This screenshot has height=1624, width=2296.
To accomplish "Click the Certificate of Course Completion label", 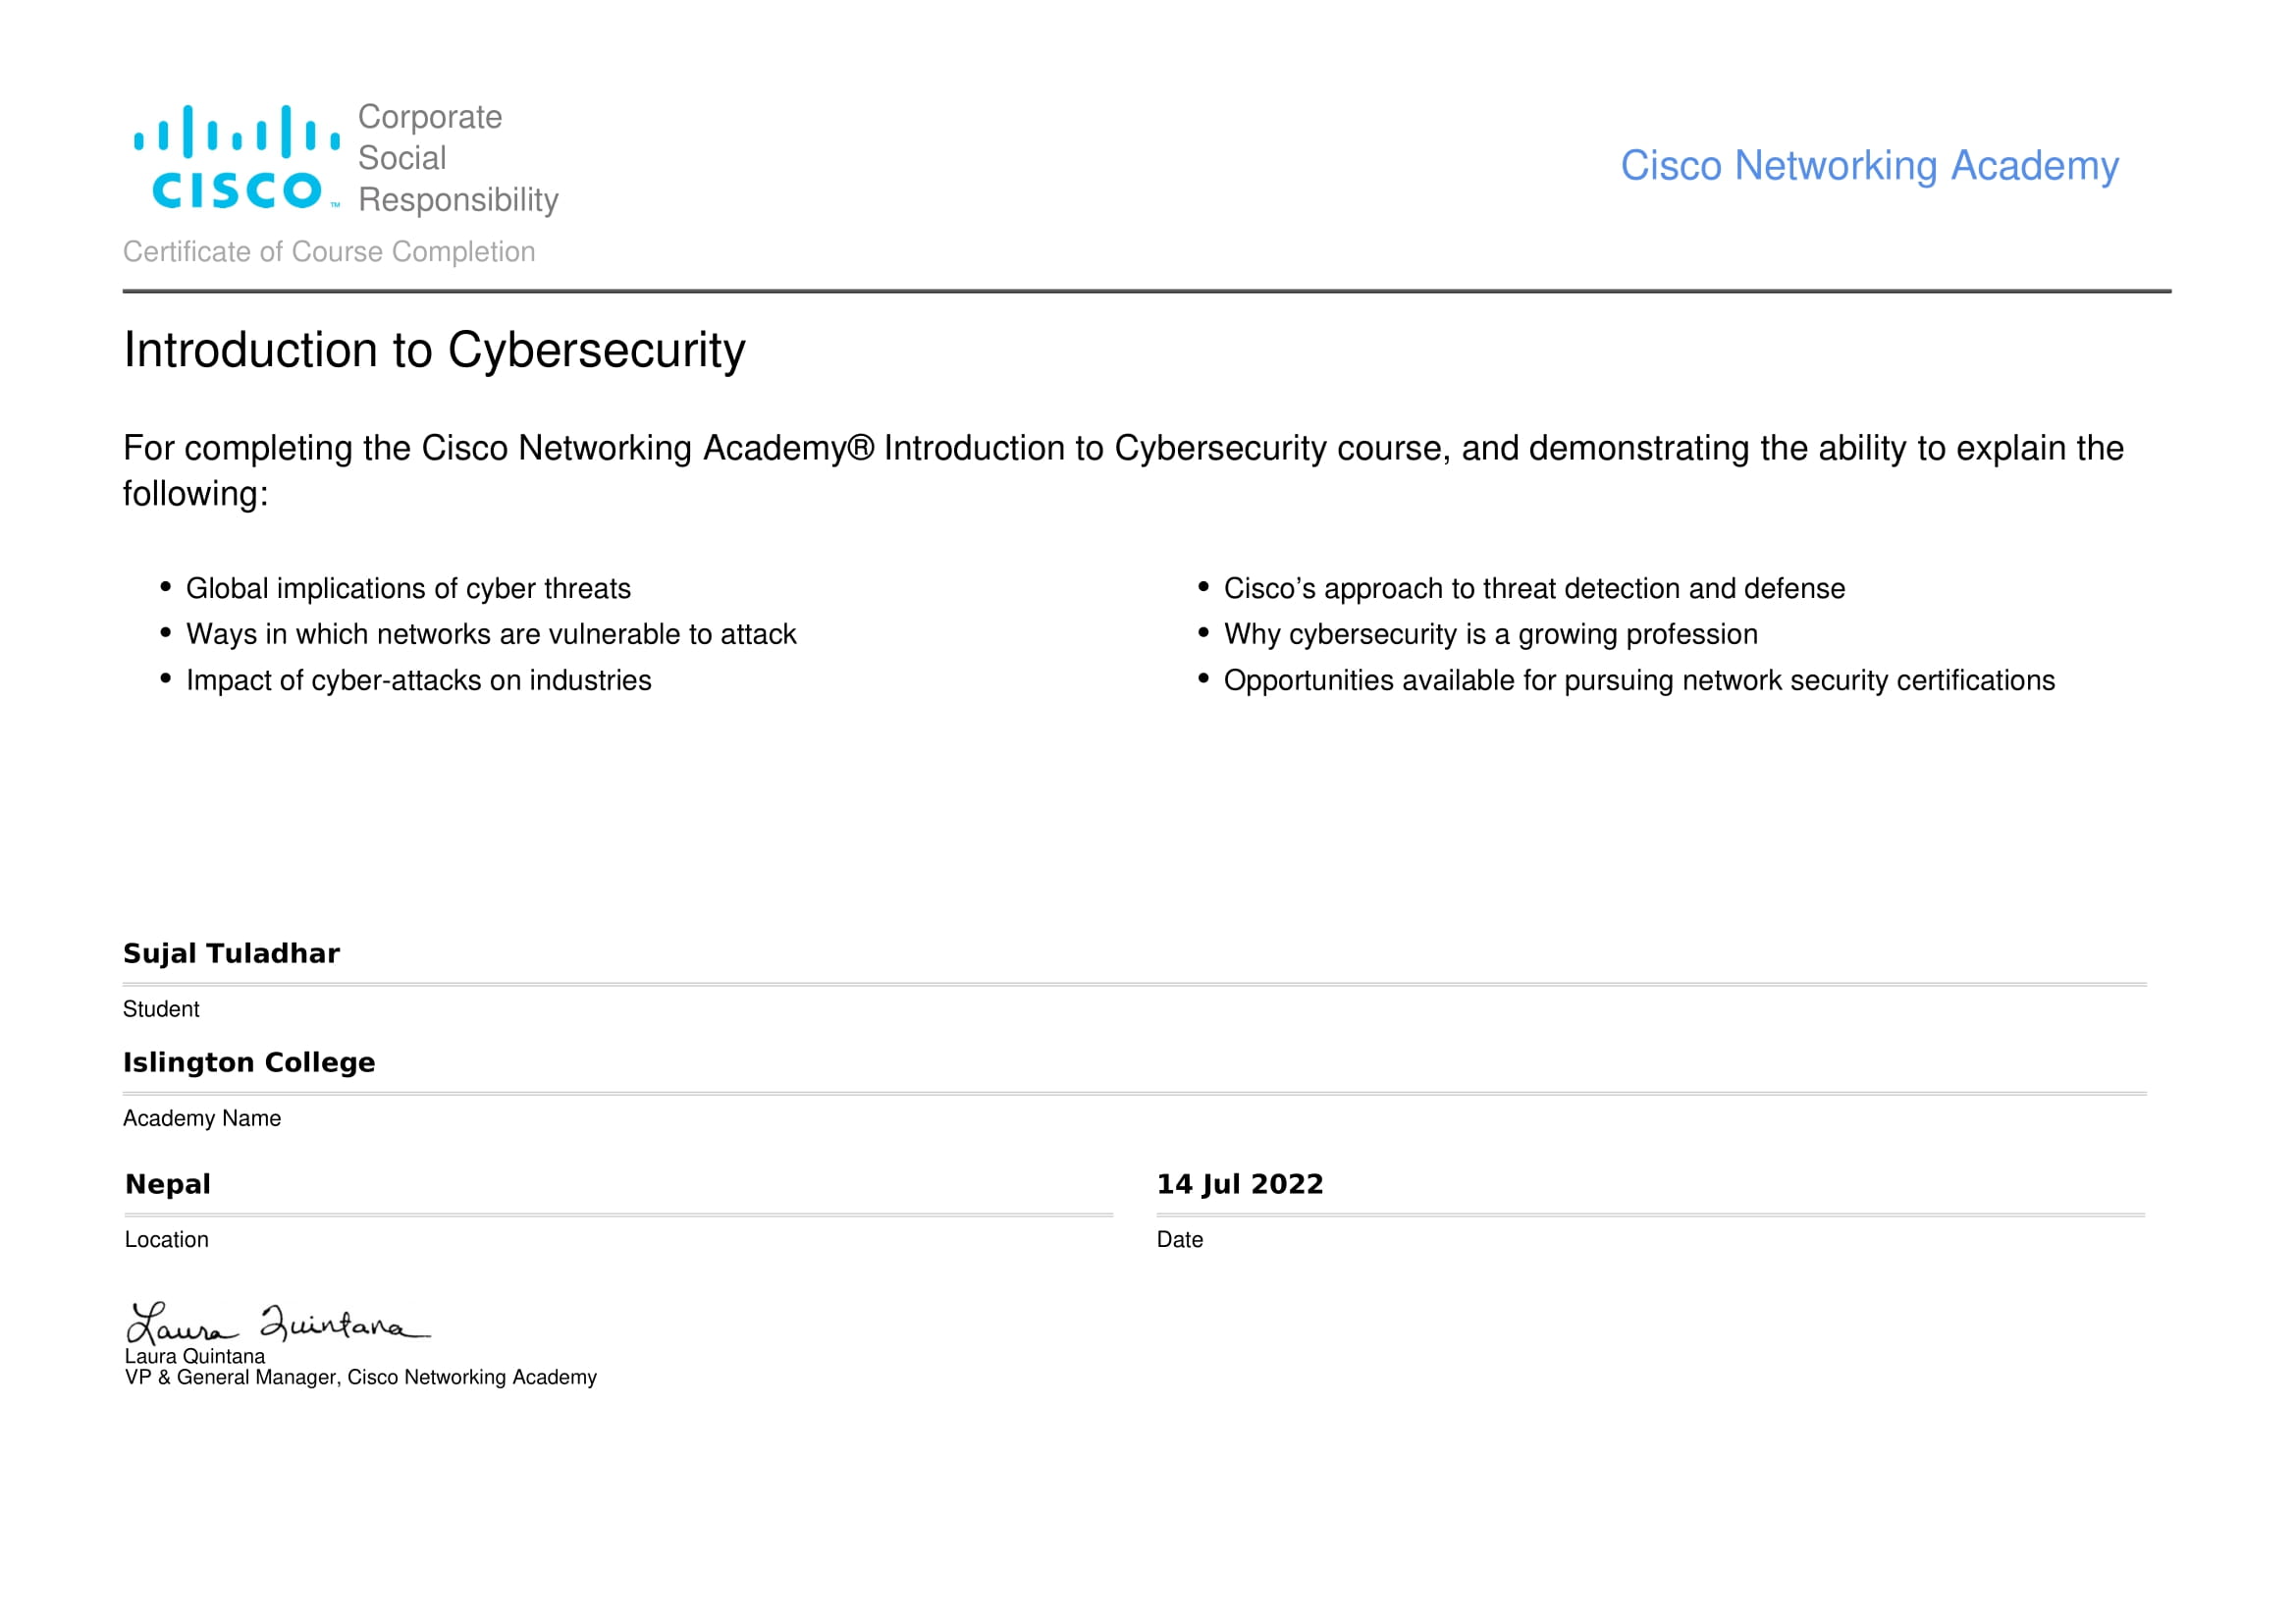I will [329, 252].
